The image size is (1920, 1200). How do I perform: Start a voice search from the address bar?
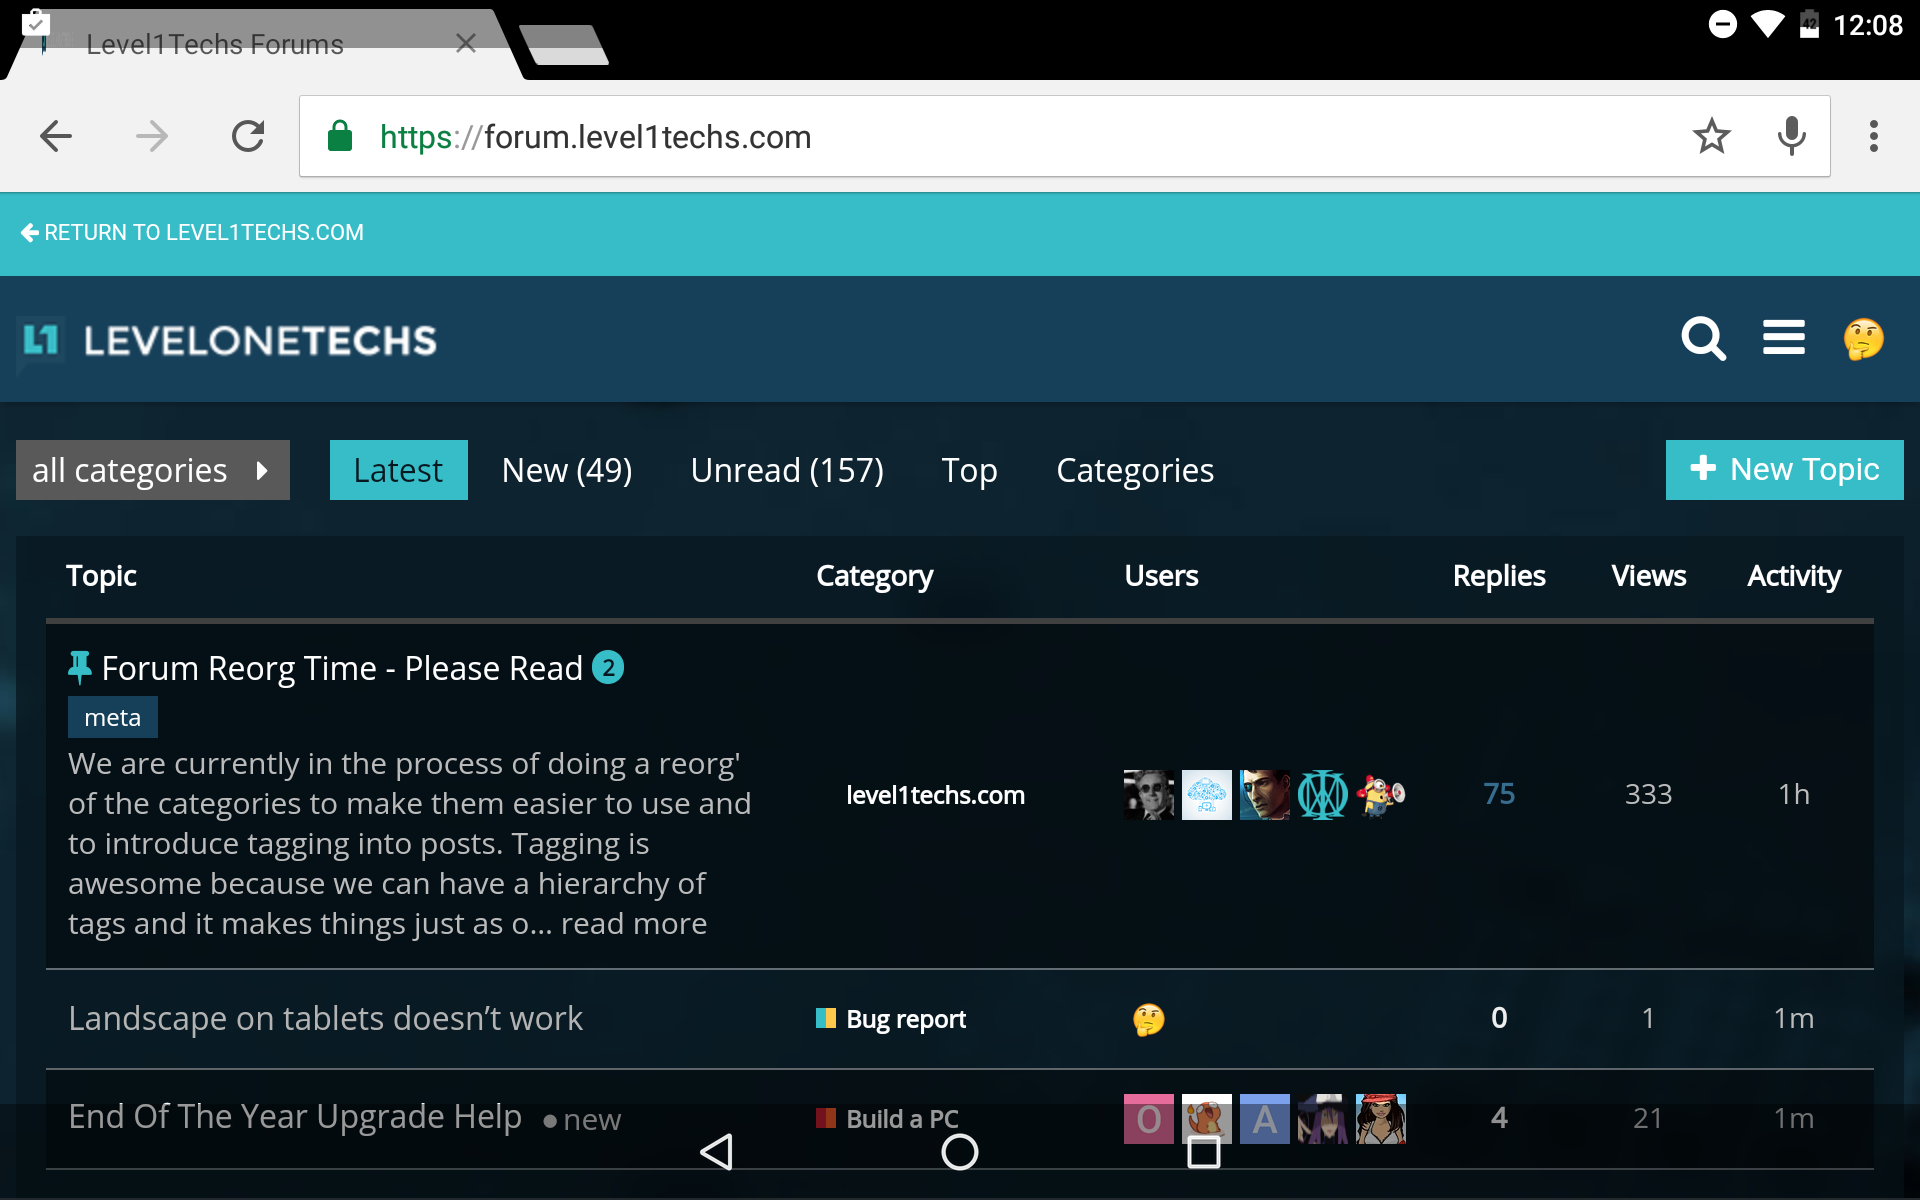(x=1791, y=136)
